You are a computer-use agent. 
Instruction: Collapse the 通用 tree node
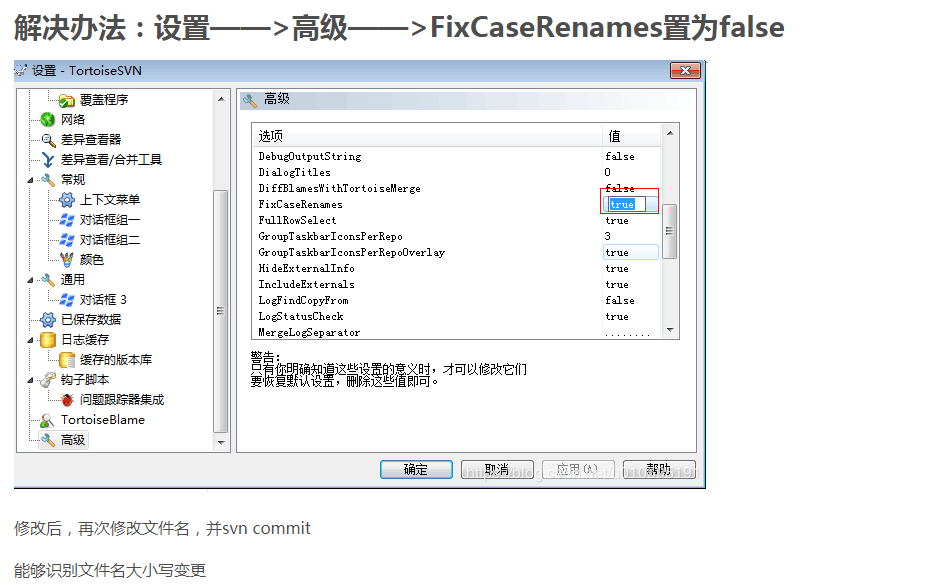[x=30, y=280]
